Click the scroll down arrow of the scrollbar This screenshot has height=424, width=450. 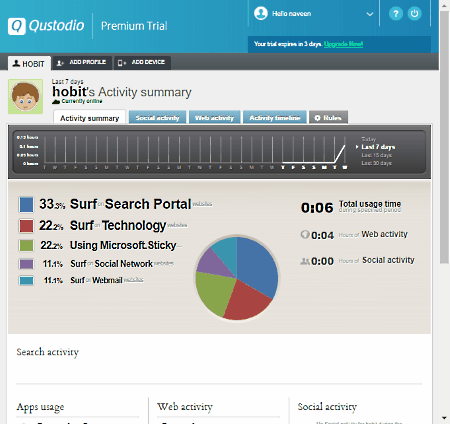point(444,418)
